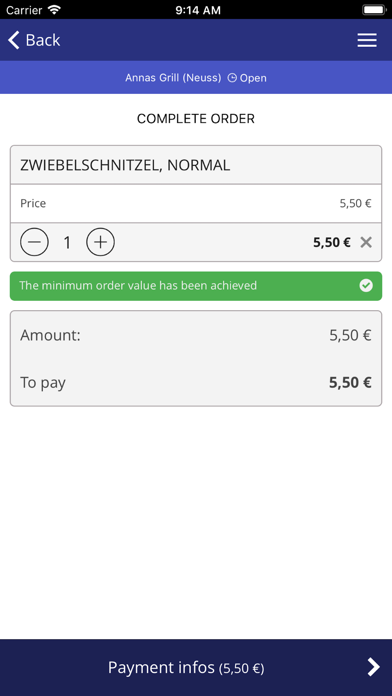Decrease quantity with the minus button
This screenshot has width=392, height=696.
tap(34, 242)
